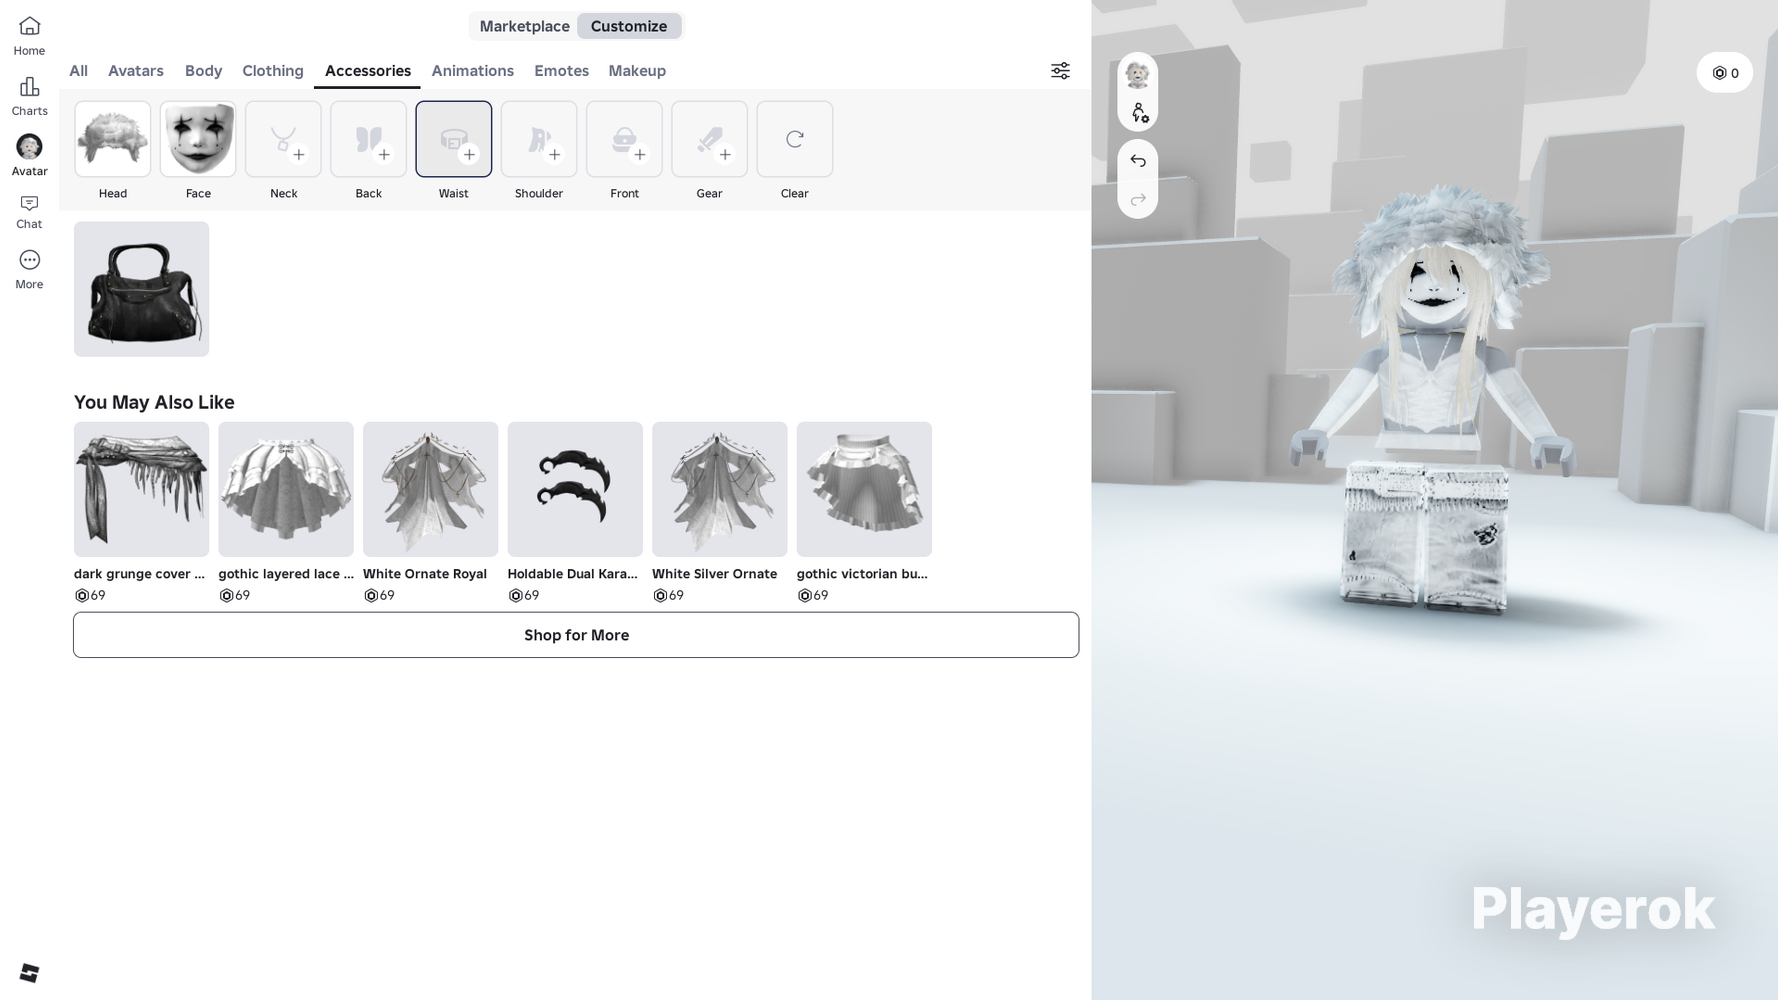The image size is (1778, 1000).
Task: Open the White Ornate Royal item
Action: click(x=431, y=489)
